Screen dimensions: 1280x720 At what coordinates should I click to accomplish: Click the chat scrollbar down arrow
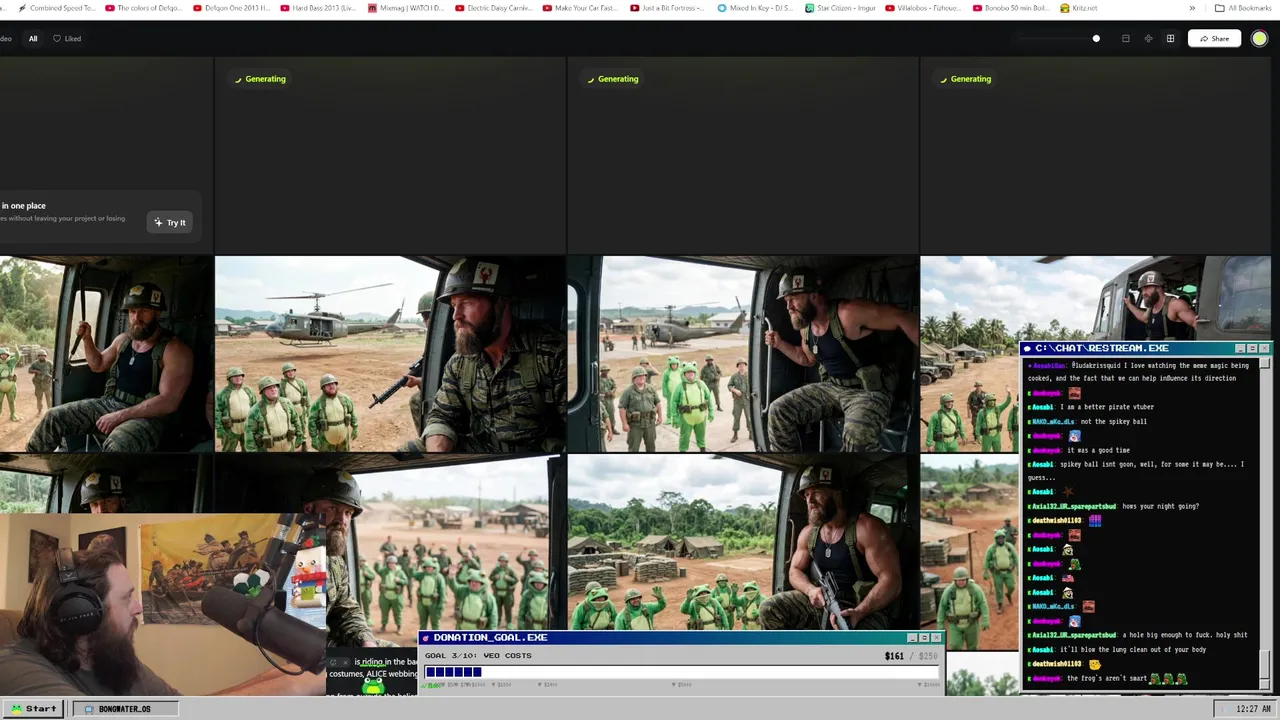1265,684
